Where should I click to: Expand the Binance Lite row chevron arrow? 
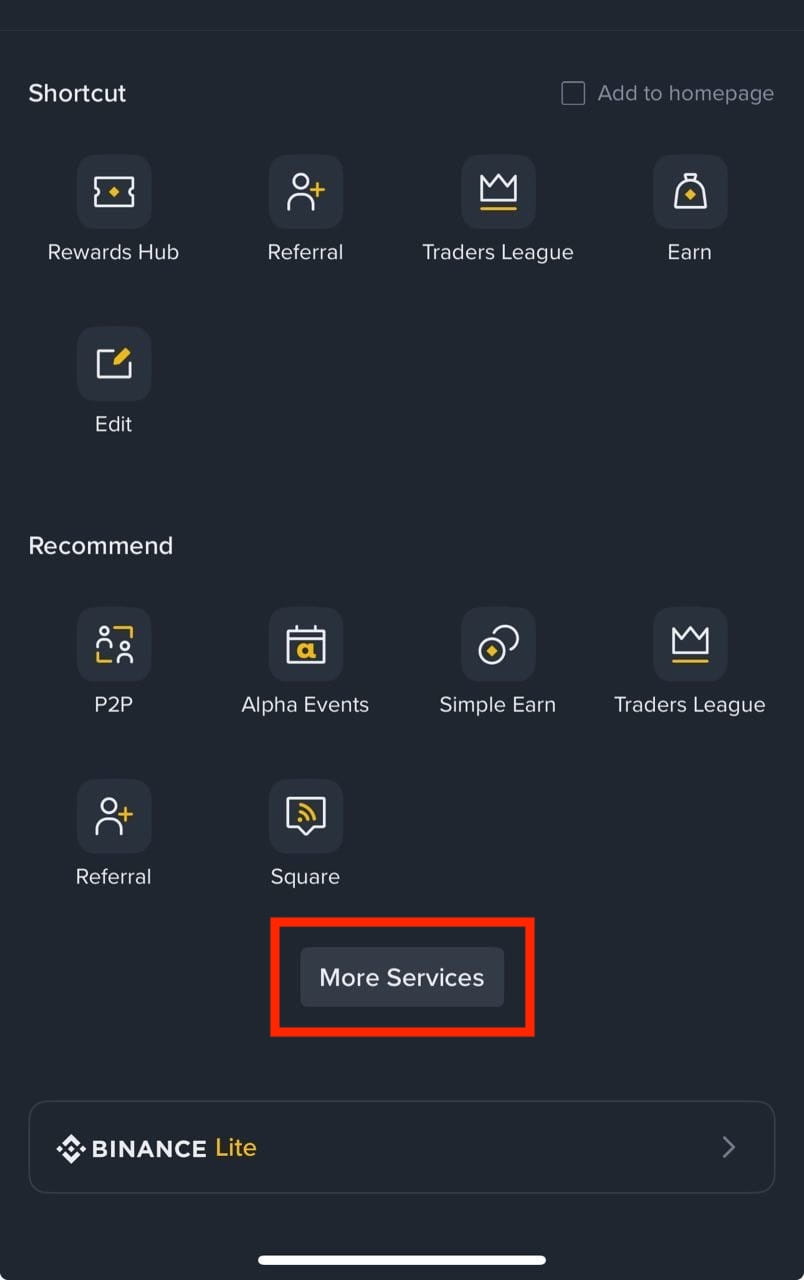[729, 1147]
